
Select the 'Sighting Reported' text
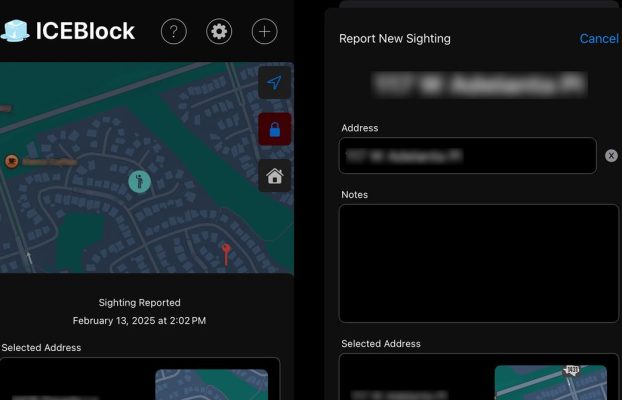pyautogui.click(x=140, y=303)
